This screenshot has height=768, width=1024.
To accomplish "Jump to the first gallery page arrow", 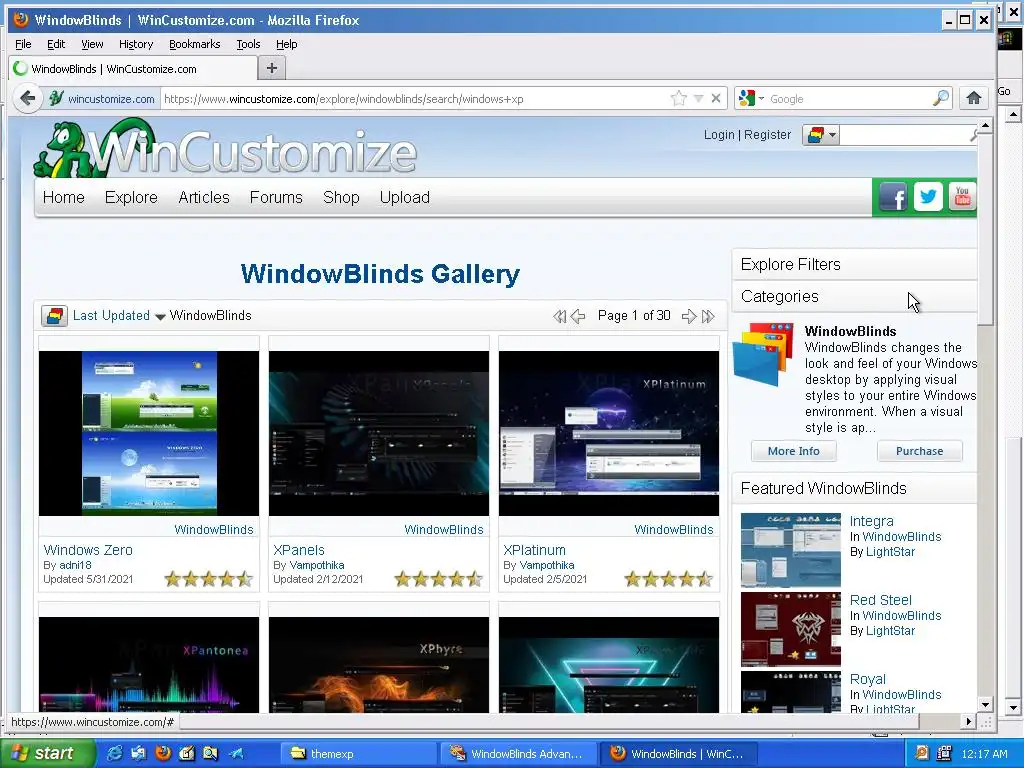I will (559, 317).
